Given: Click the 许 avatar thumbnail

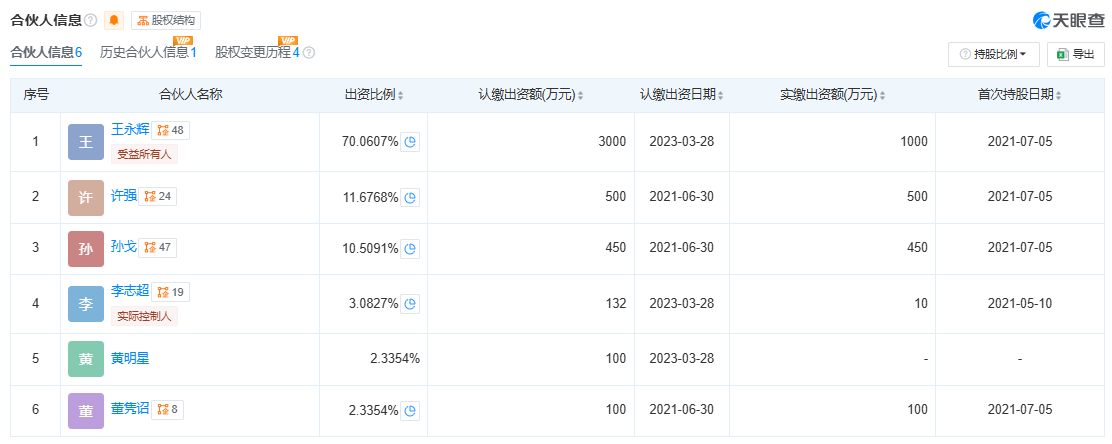Looking at the screenshot, I should coord(86,197).
